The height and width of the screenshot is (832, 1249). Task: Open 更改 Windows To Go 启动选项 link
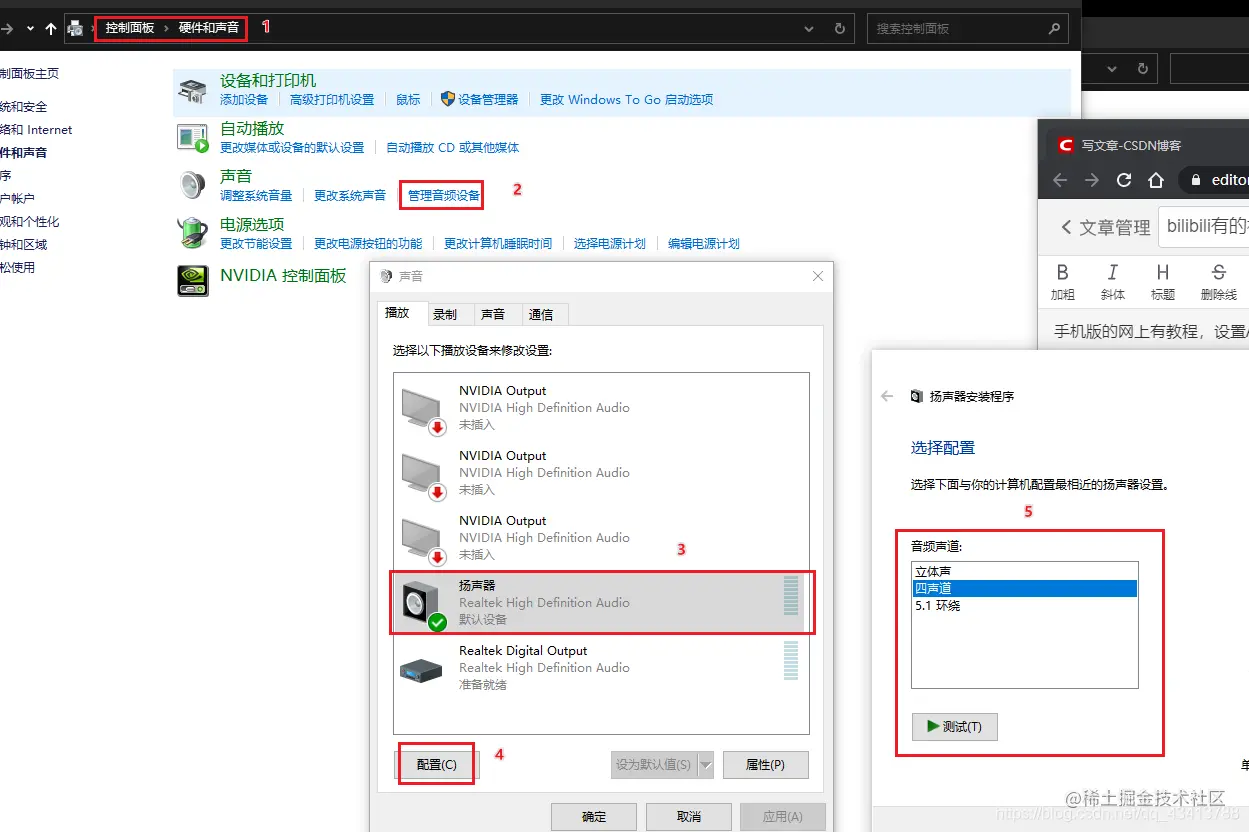[x=626, y=99]
